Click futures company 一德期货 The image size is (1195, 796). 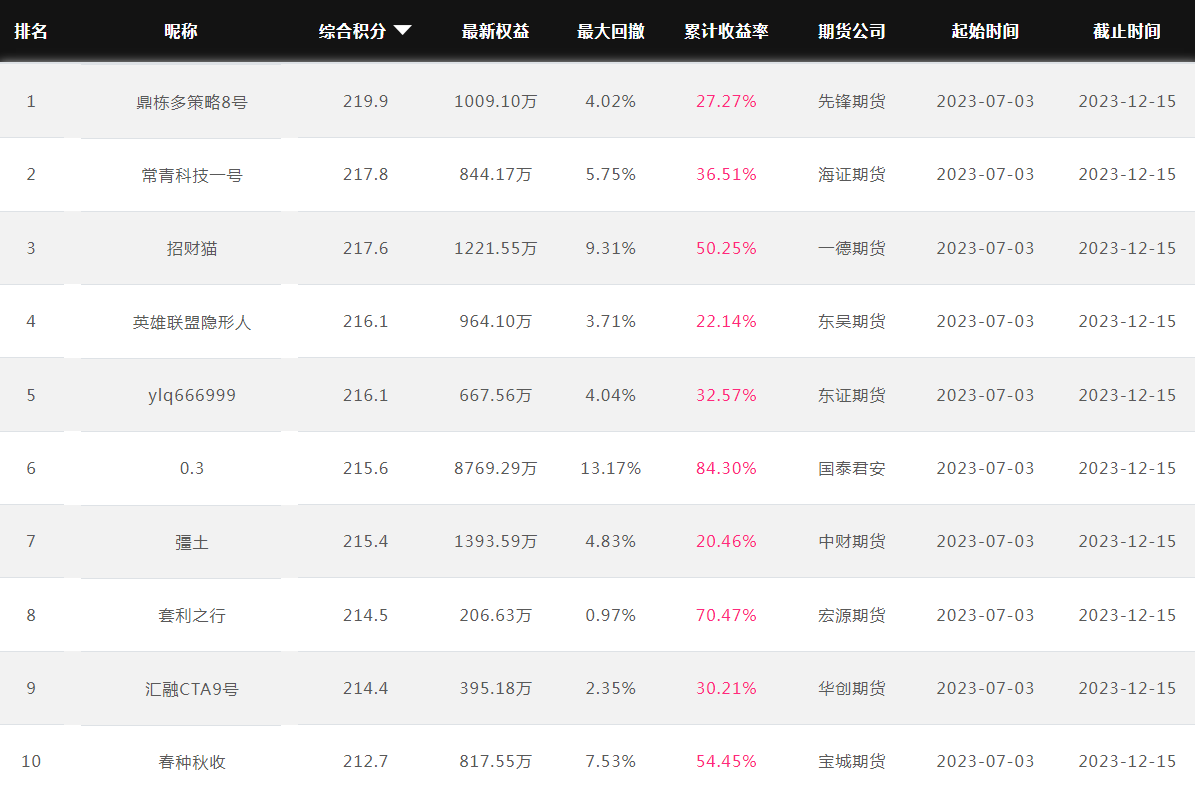(851, 249)
